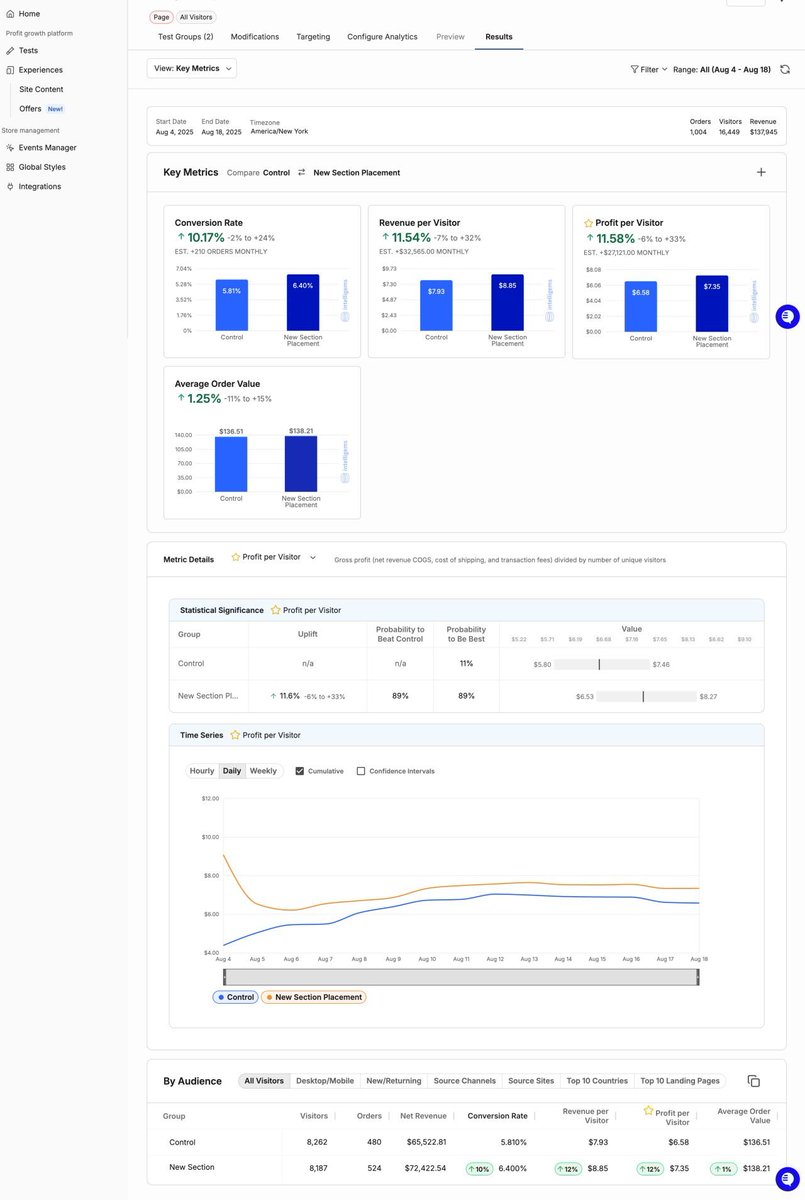This screenshot has width=805, height=1200.
Task: Select the Events Manager icon in the sidebar
Action: [8, 148]
